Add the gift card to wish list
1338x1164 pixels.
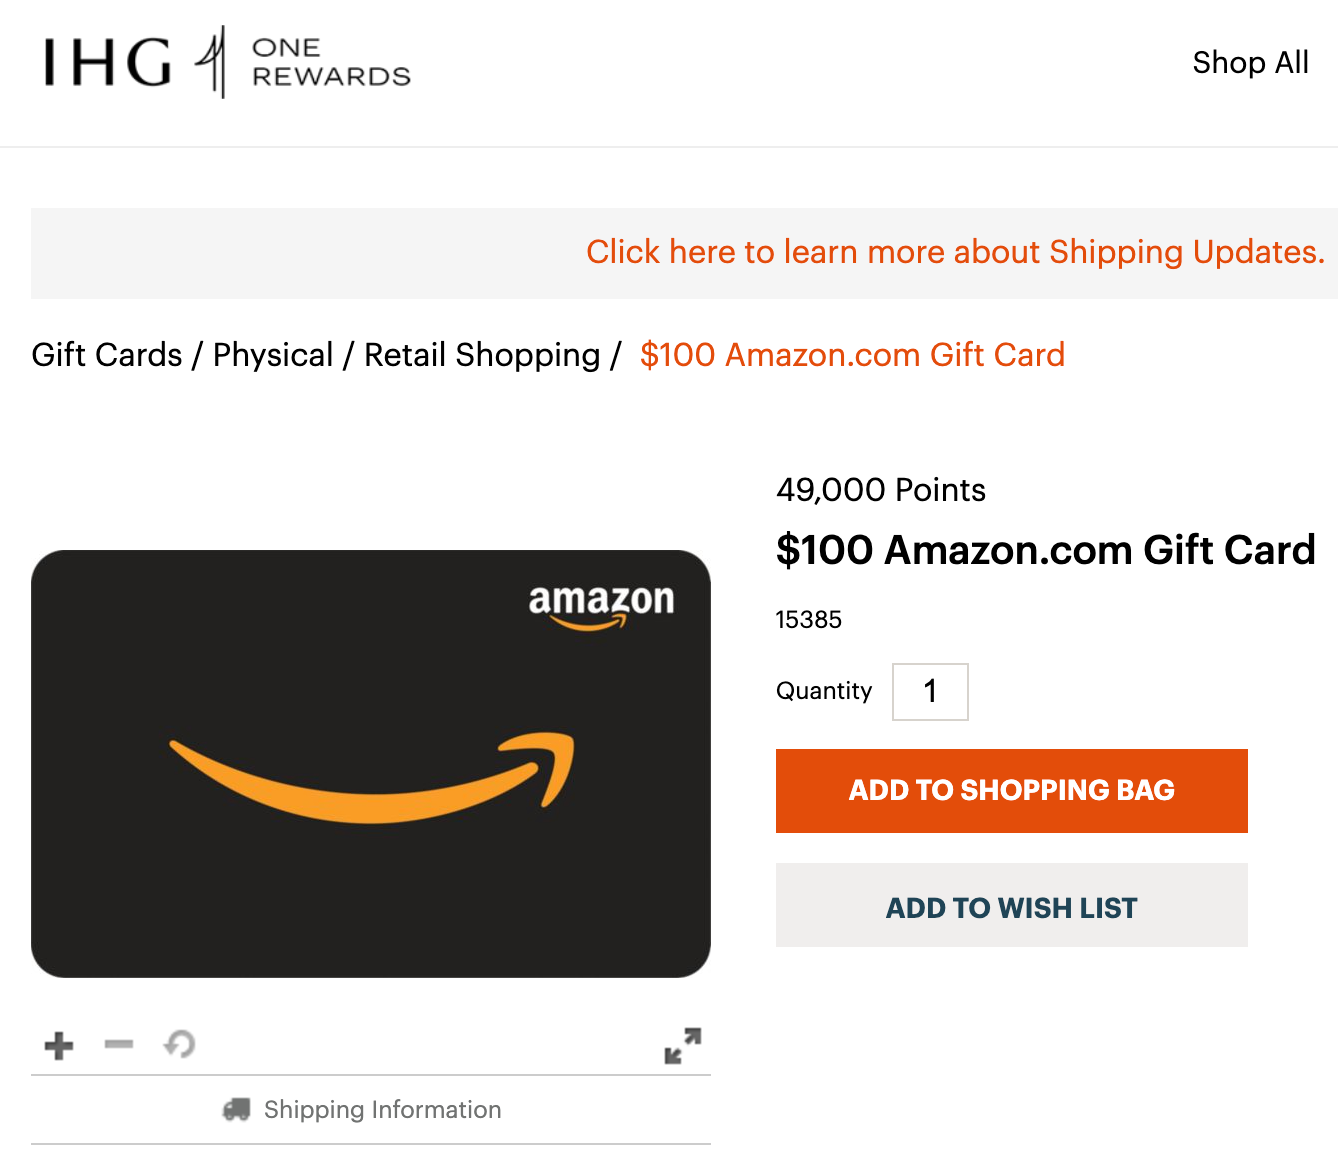click(1011, 906)
